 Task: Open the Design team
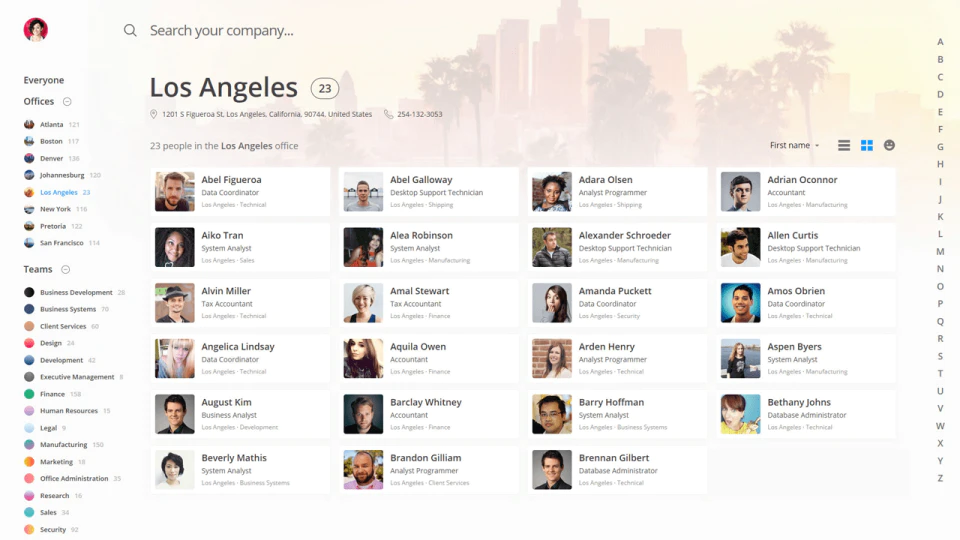[49, 343]
